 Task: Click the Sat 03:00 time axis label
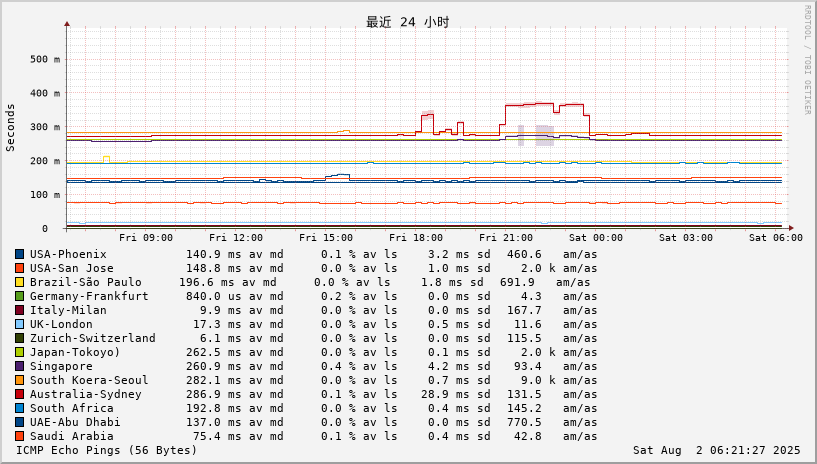686,237
